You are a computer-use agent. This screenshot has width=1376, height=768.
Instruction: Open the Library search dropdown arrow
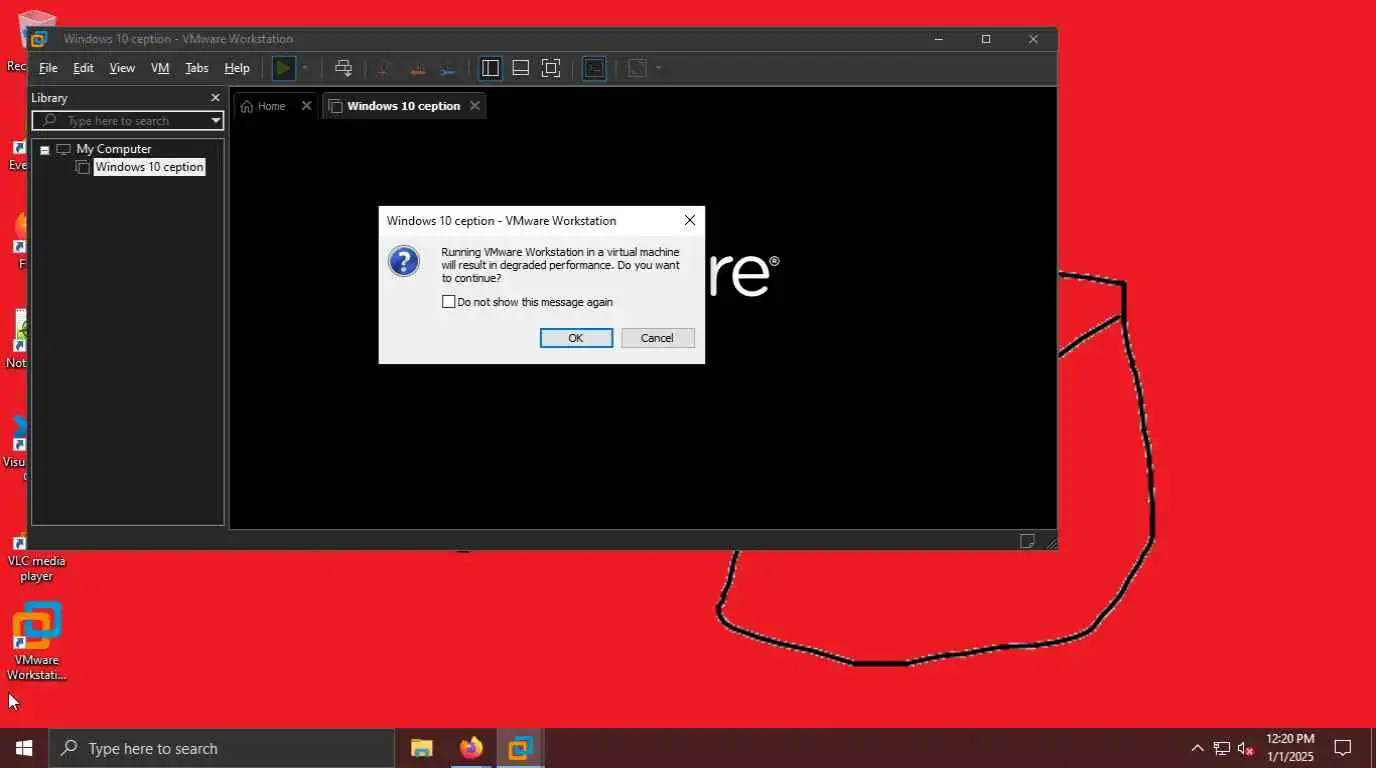tap(215, 121)
